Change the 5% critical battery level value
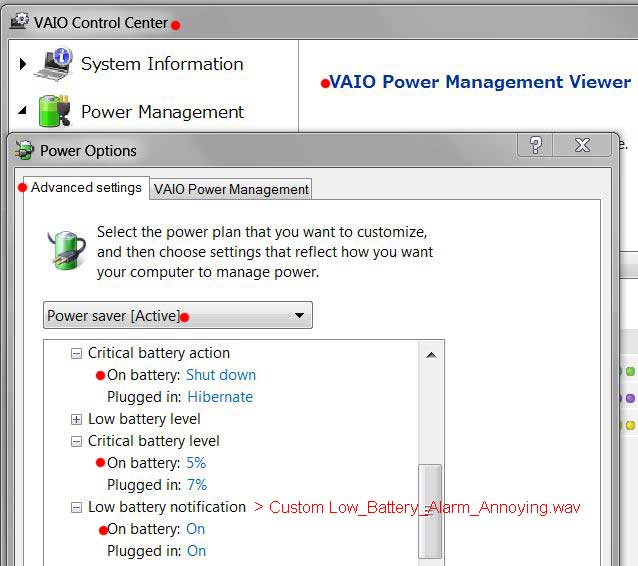The width and height of the screenshot is (638, 566). 196,463
